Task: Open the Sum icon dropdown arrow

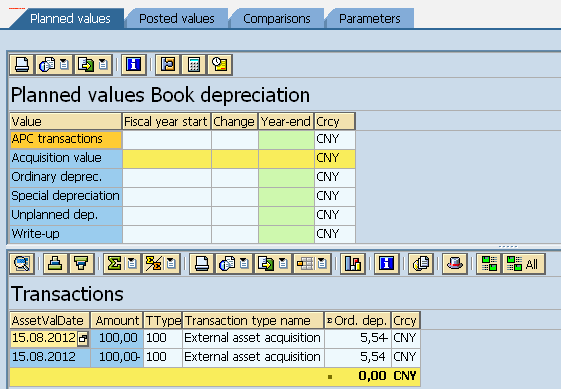Action: point(133,264)
